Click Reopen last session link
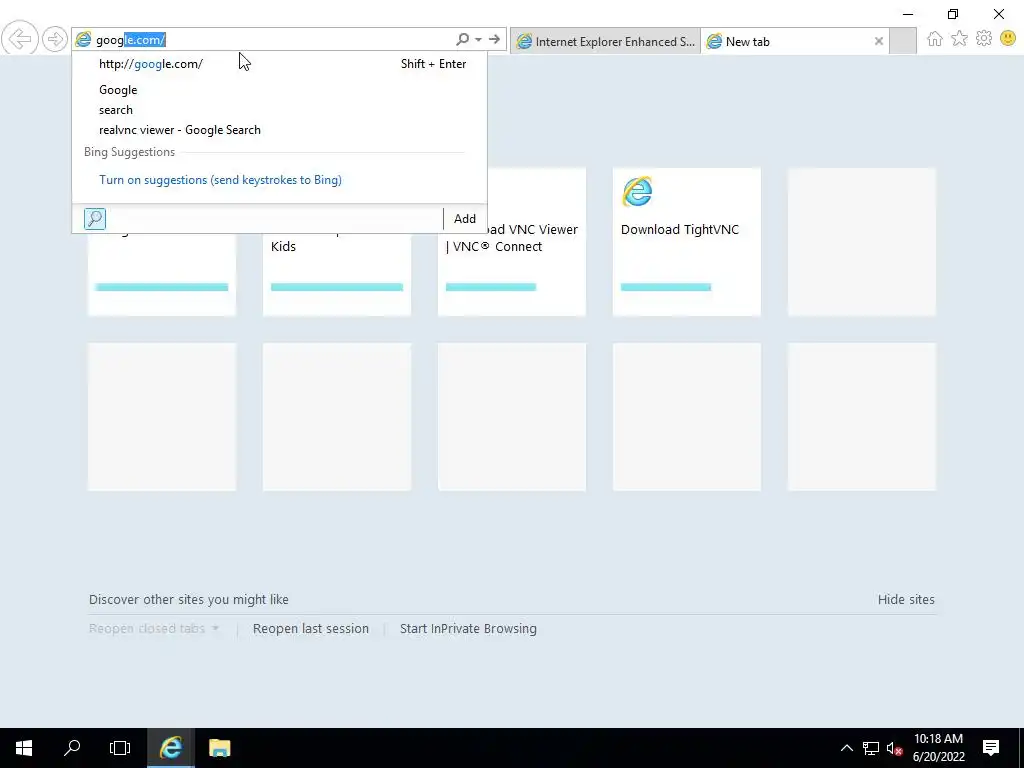The height and width of the screenshot is (768, 1024). [311, 628]
